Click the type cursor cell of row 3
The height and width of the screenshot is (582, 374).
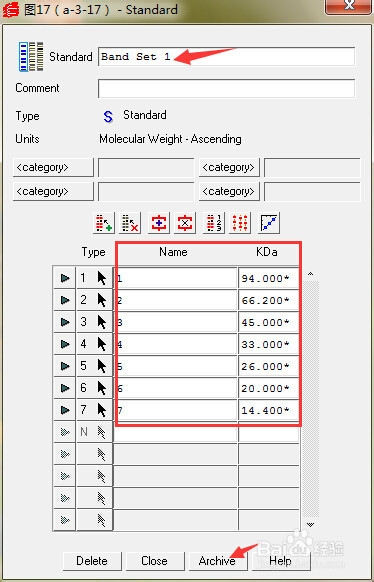(94, 321)
